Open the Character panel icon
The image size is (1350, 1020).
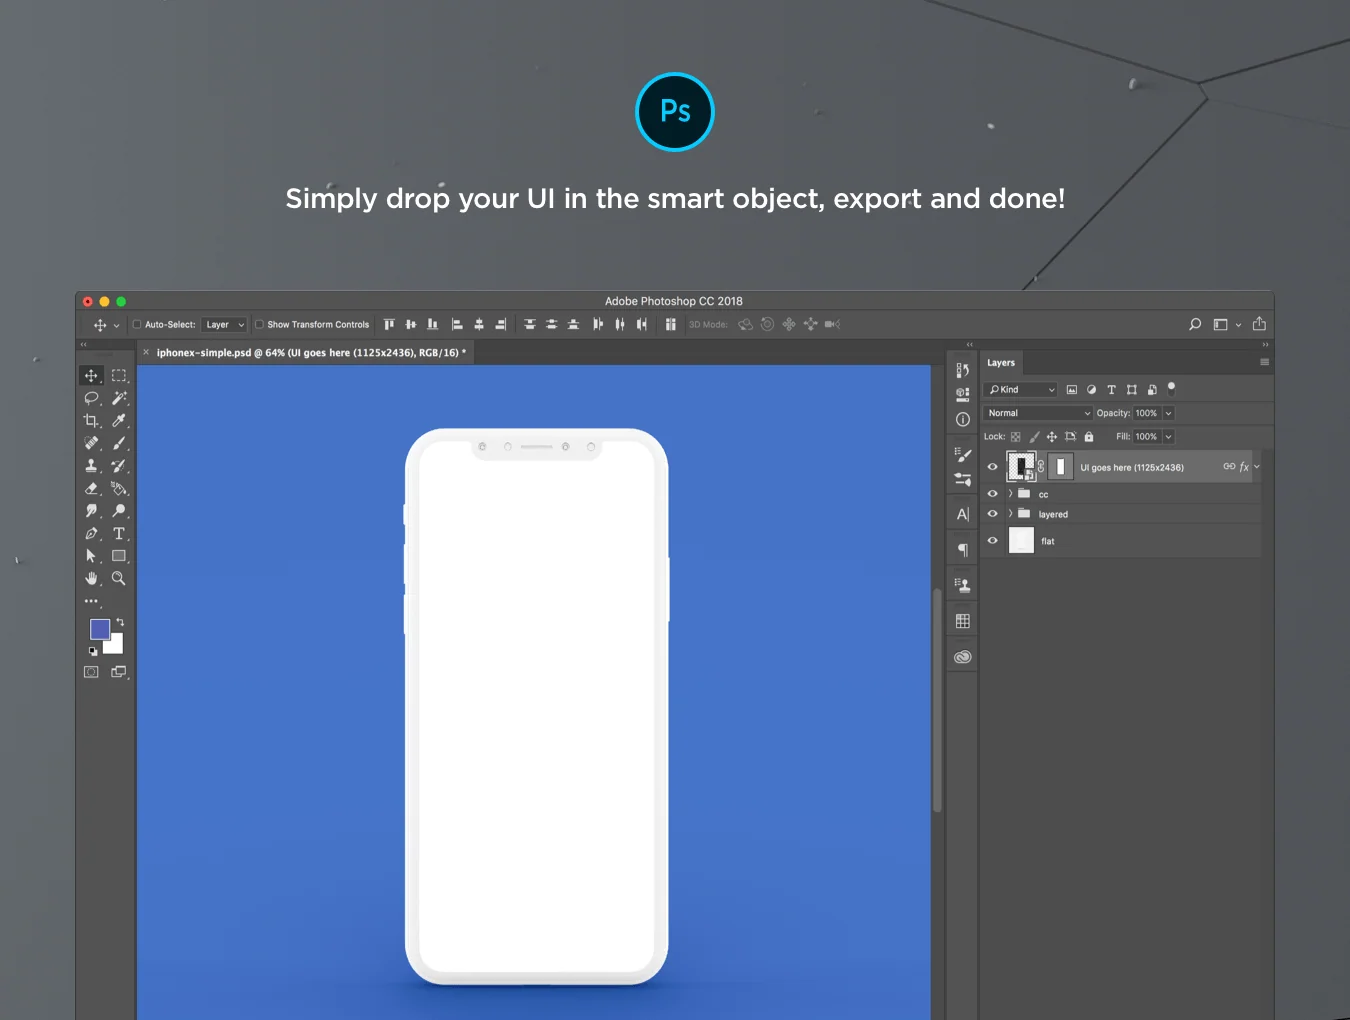pos(962,514)
